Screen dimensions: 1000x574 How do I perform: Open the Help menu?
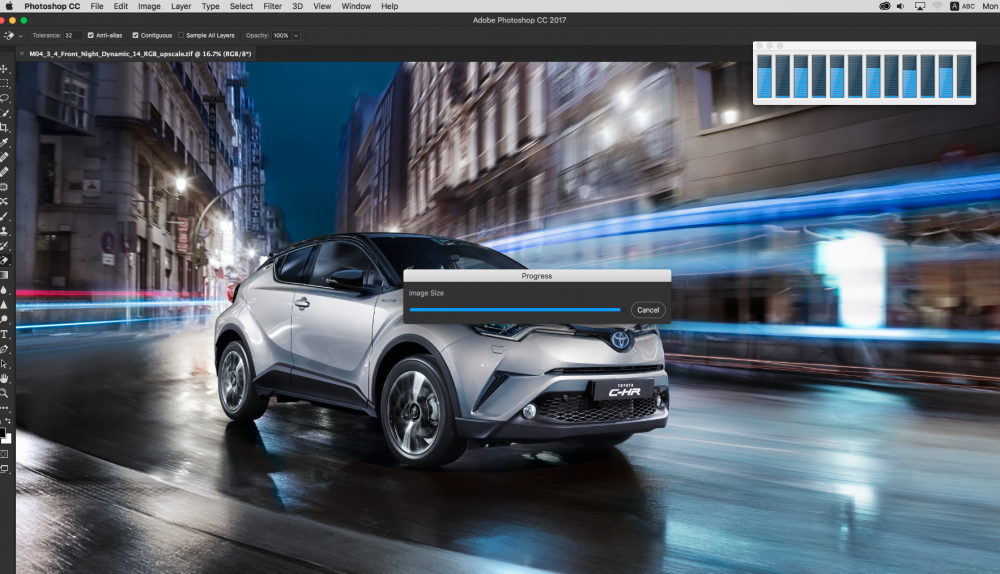pyautogui.click(x=390, y=6)
